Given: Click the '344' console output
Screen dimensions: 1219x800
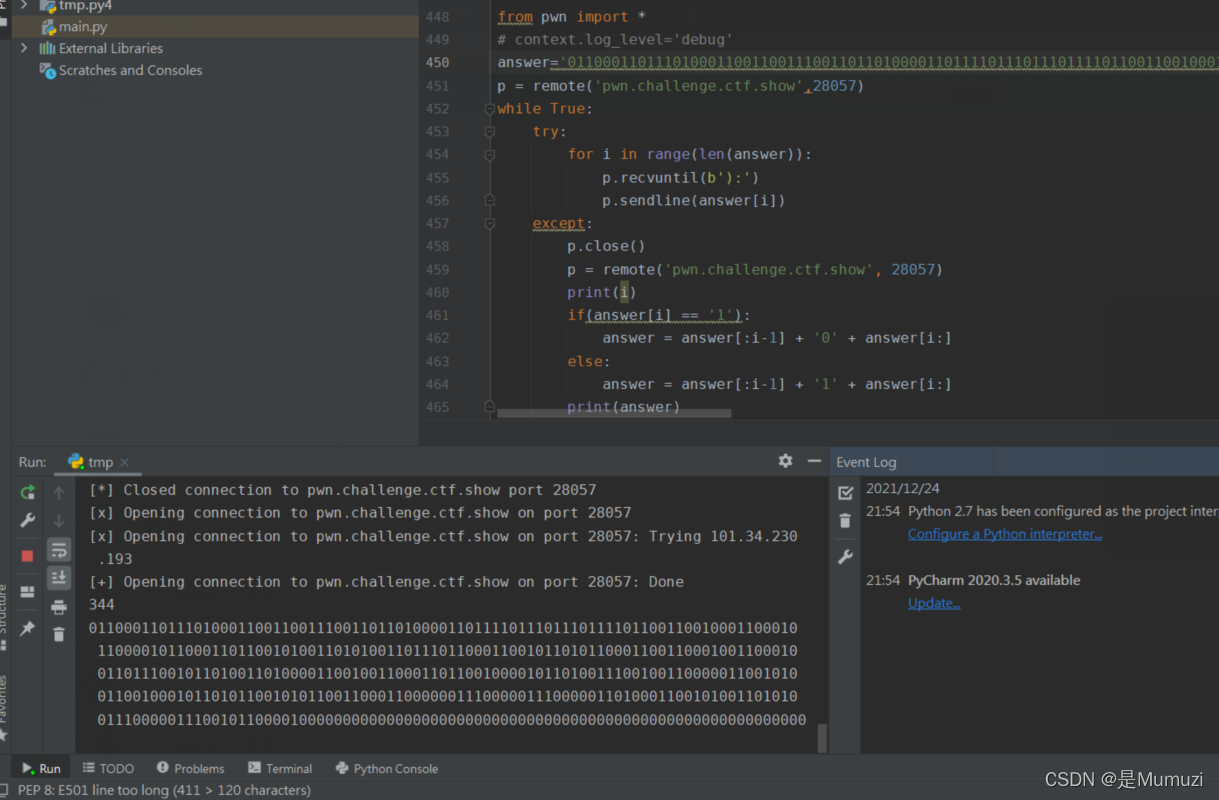Looking at the screenshot, I should click(102, 605).
